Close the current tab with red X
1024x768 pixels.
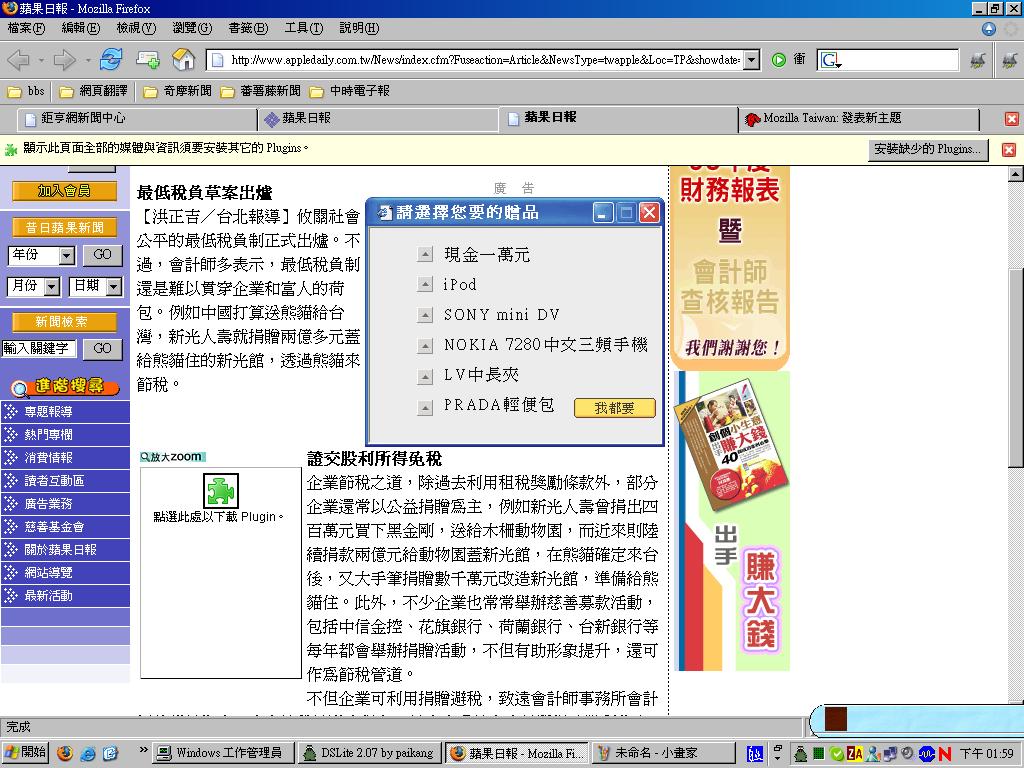click(1012, 119)
